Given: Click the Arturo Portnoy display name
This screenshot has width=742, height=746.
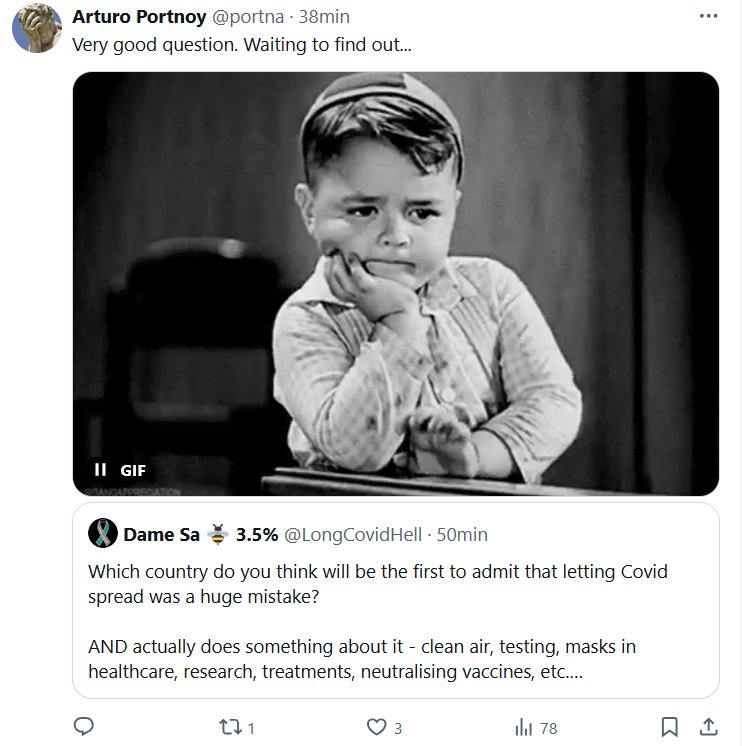Looking at the screenshot, I should (139, 17).
